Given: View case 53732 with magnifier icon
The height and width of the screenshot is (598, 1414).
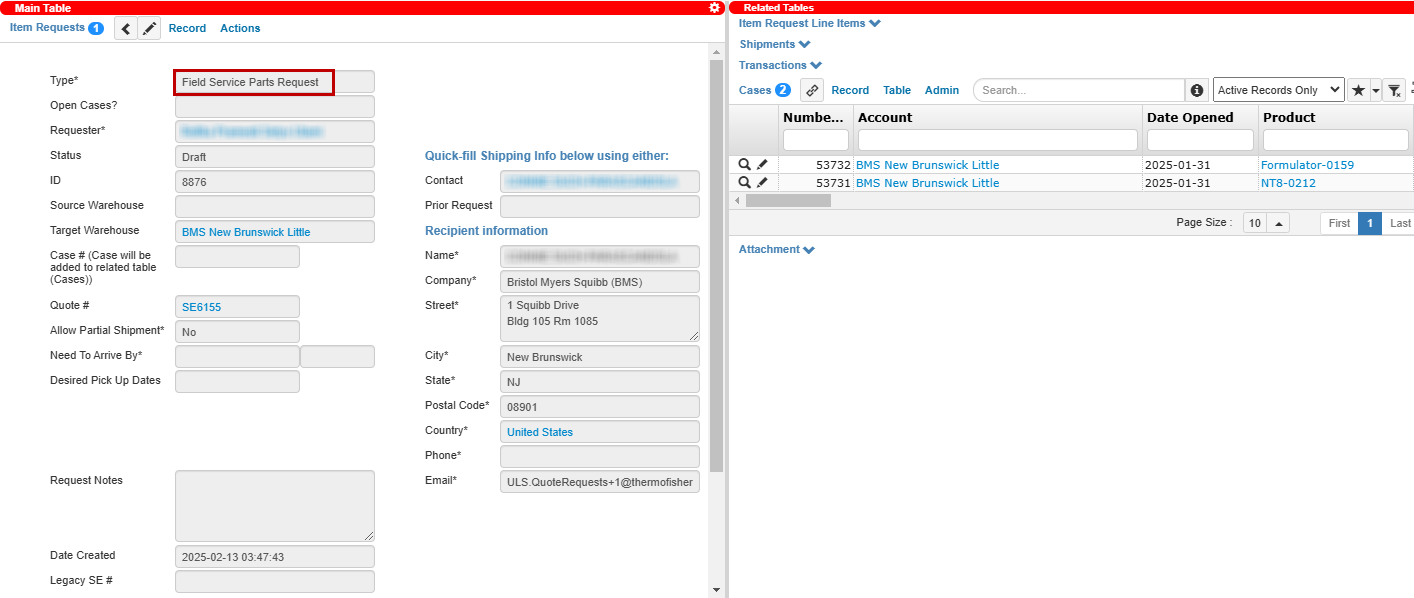Looking at the screenshot, I should click(744, 165).
